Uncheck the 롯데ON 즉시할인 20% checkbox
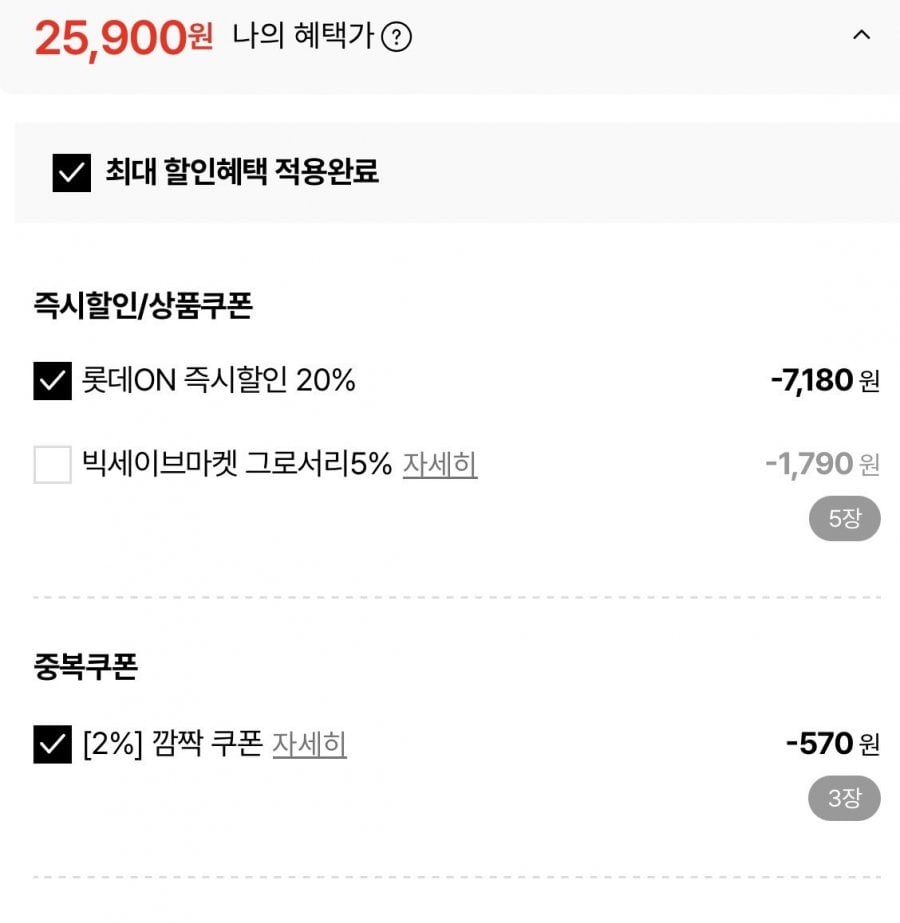The height and width of the screenshot is (923, 900). tap(52, 381)
